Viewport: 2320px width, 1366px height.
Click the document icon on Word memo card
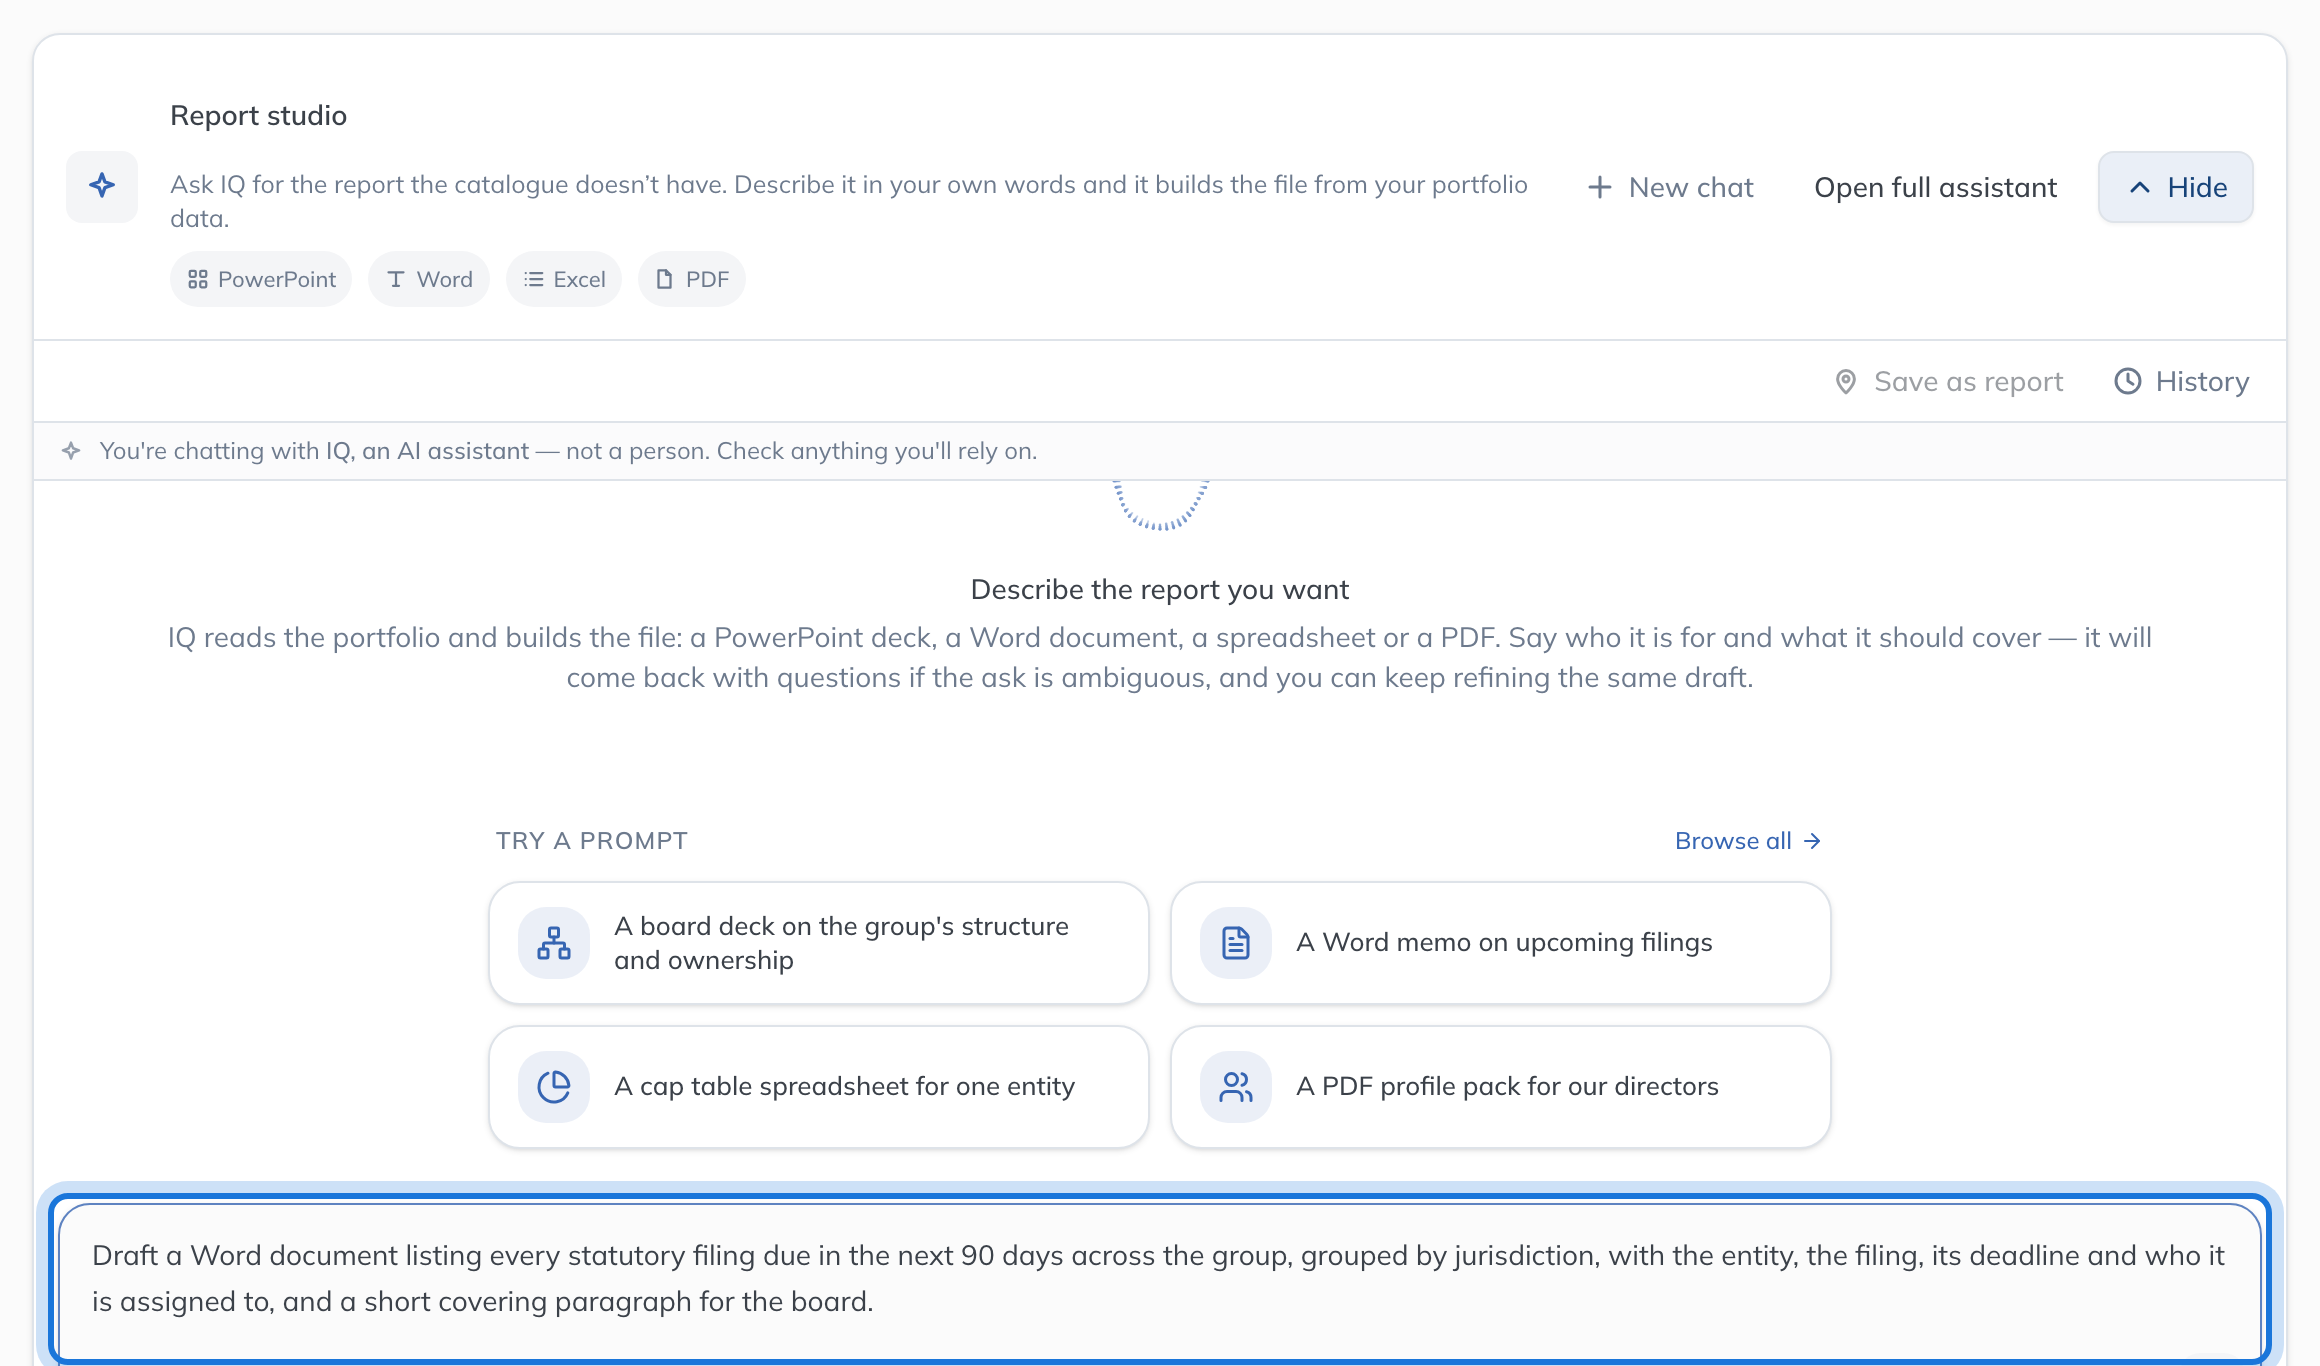coord(1236,943)
